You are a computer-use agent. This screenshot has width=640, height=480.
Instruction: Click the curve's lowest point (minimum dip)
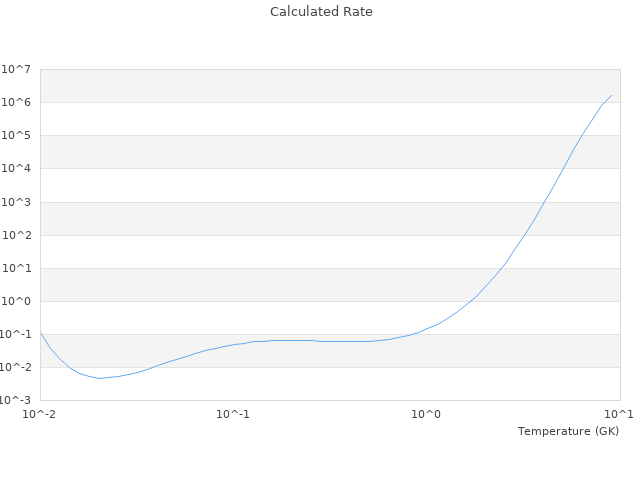point(99,378)
